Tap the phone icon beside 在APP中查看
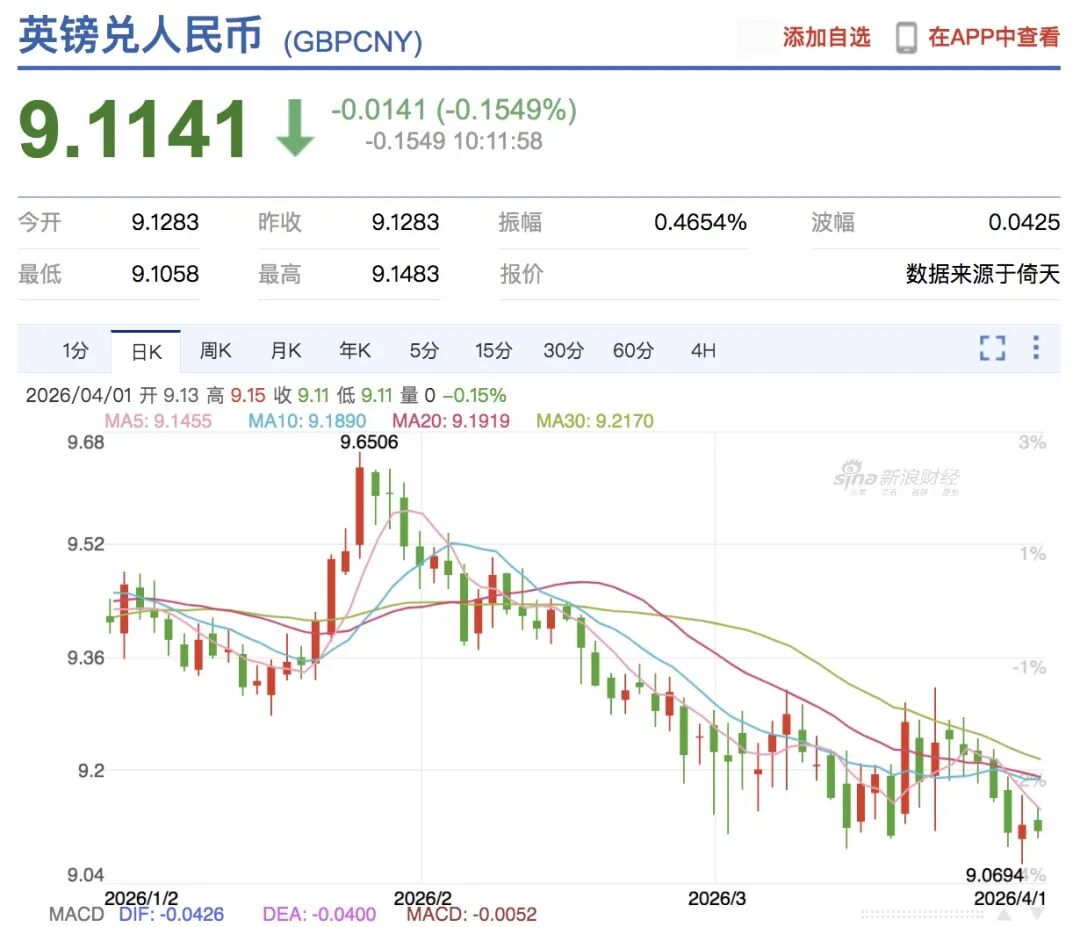Image resolution: width=1080 pixels, height=927 pixels. (906, 37)
